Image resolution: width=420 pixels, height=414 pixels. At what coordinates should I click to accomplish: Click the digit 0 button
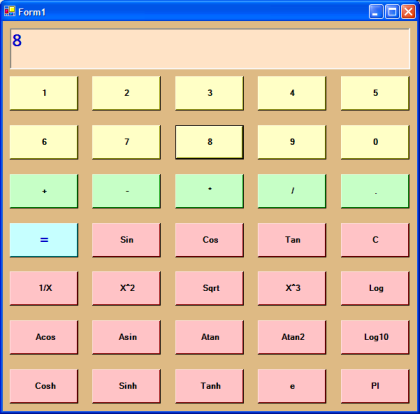[x=375, y=142]
